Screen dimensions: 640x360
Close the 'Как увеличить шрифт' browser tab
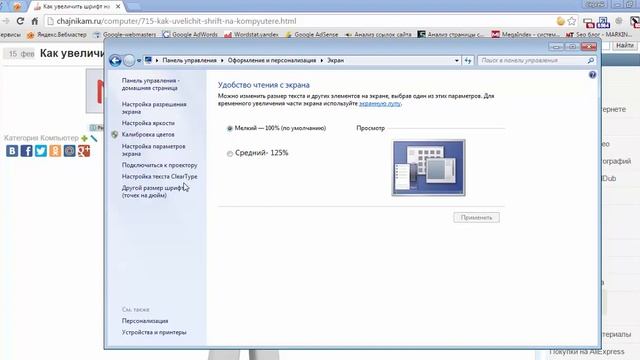tap(118, 7)
